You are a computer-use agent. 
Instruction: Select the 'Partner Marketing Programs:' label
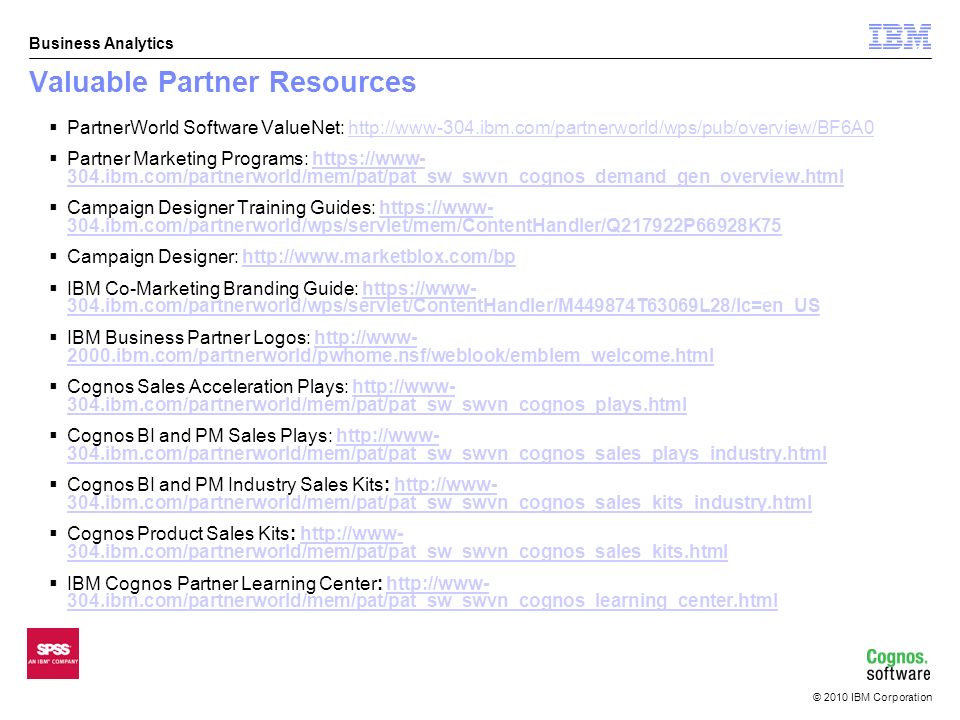click(x=188, y=159)
